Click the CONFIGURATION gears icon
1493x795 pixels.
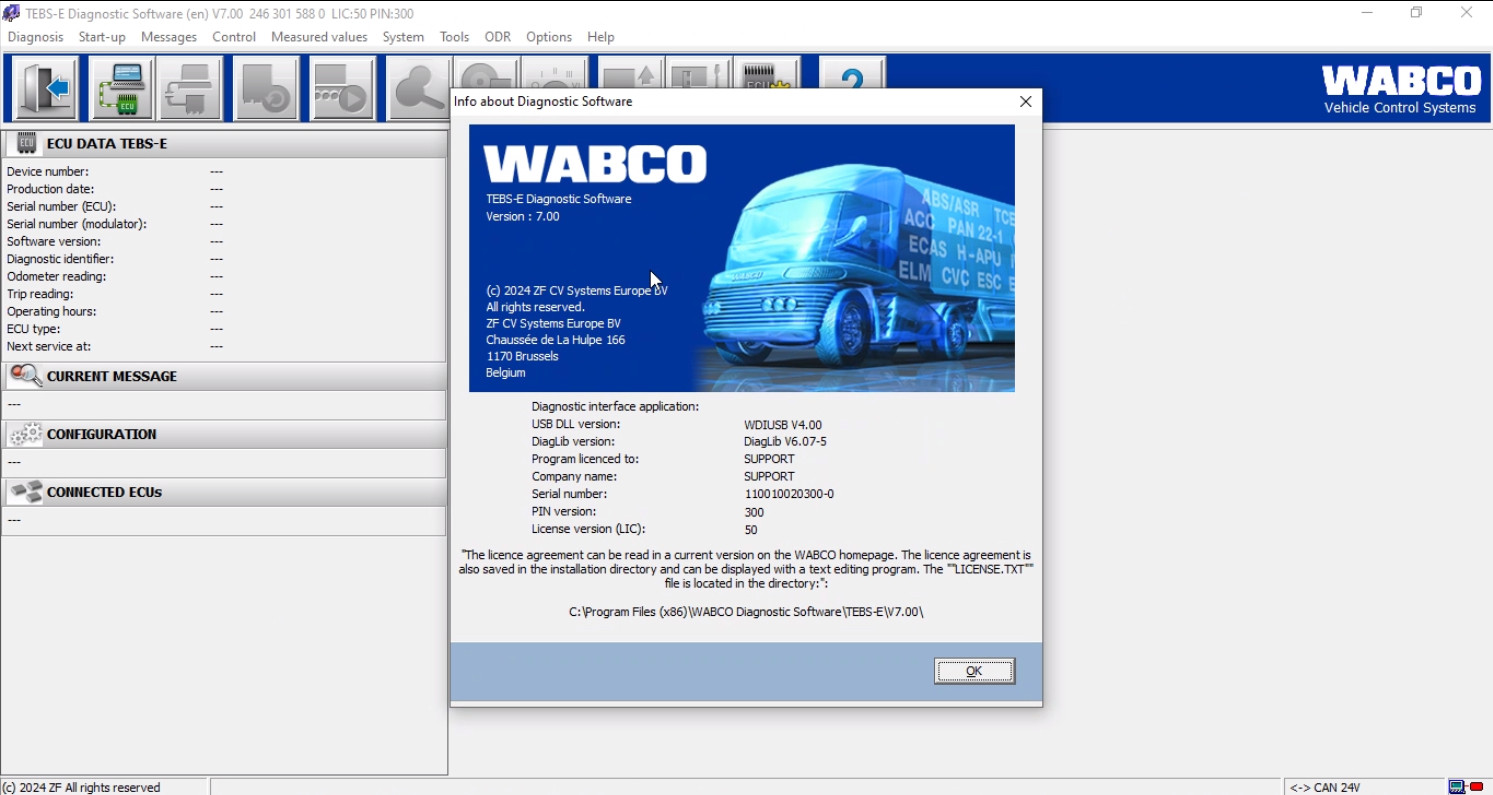tap(26, 434)
